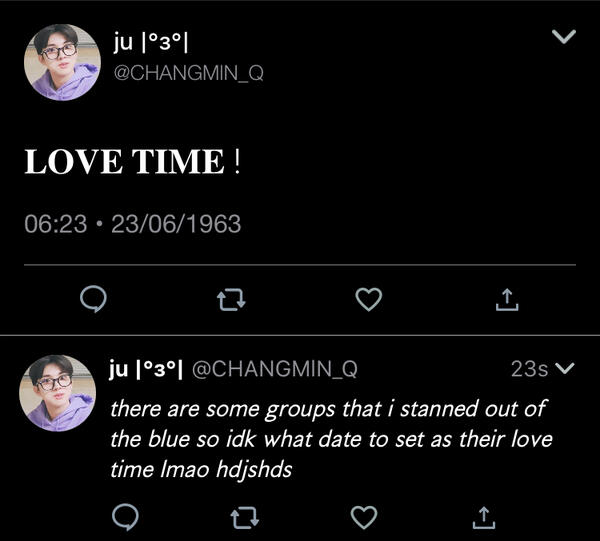Reply to the "LOVE TIME !" tweet
The image size is (600, 541).
pos(93,299)
